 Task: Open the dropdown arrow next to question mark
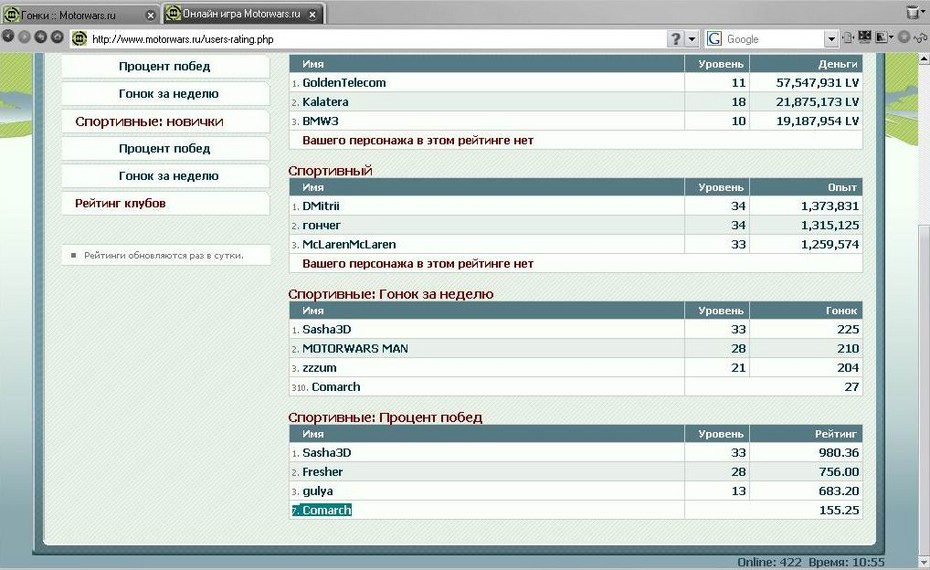point(692,39)
